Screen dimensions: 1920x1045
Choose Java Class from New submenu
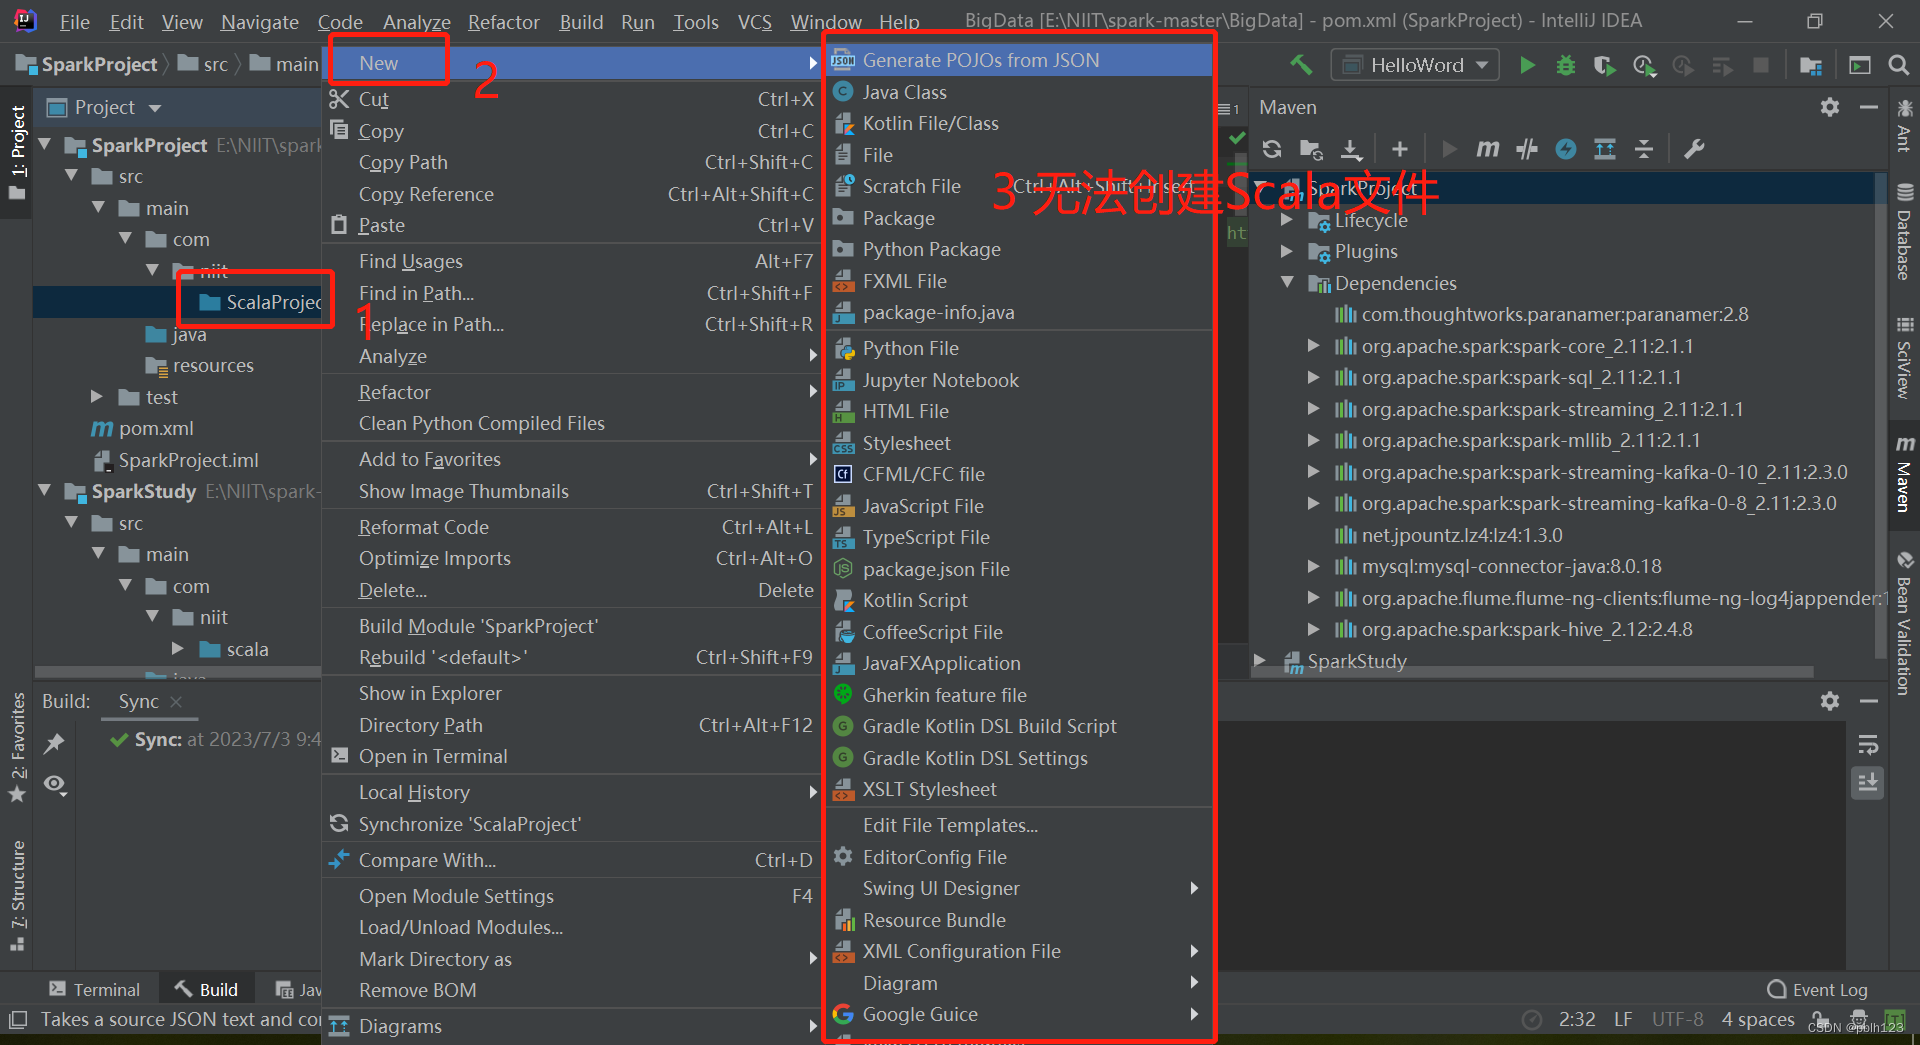pos(1018,92)
